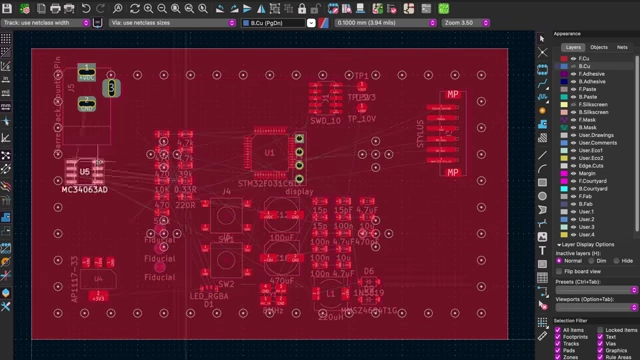Open Track width dropdown
This screenshot has width=640, height=360.
tap(45, 23)
